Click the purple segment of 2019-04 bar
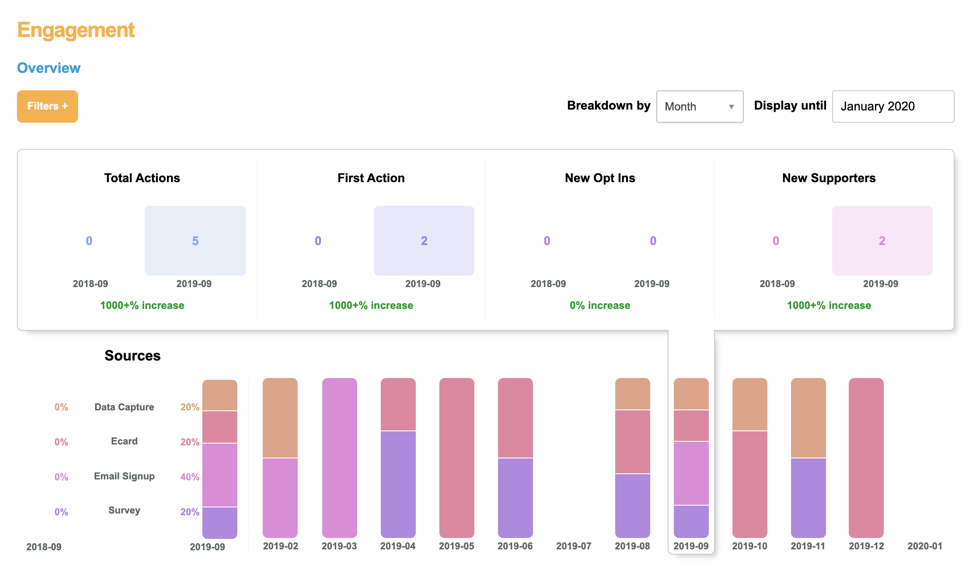974x581 pixels. pyautogui.click(x=398, y=484)
